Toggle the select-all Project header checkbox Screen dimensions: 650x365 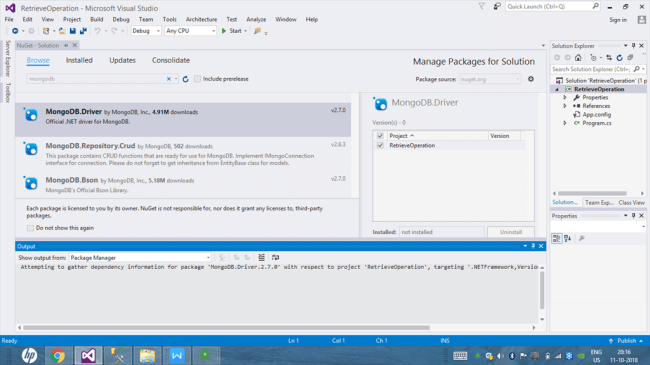(380, 136)
